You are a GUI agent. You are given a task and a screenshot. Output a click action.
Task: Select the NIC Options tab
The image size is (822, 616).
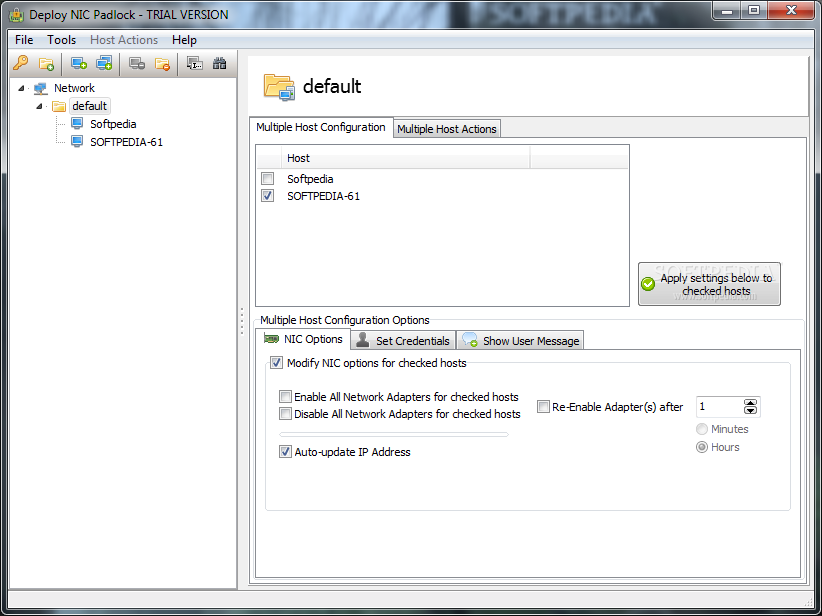tap(304, 339)
